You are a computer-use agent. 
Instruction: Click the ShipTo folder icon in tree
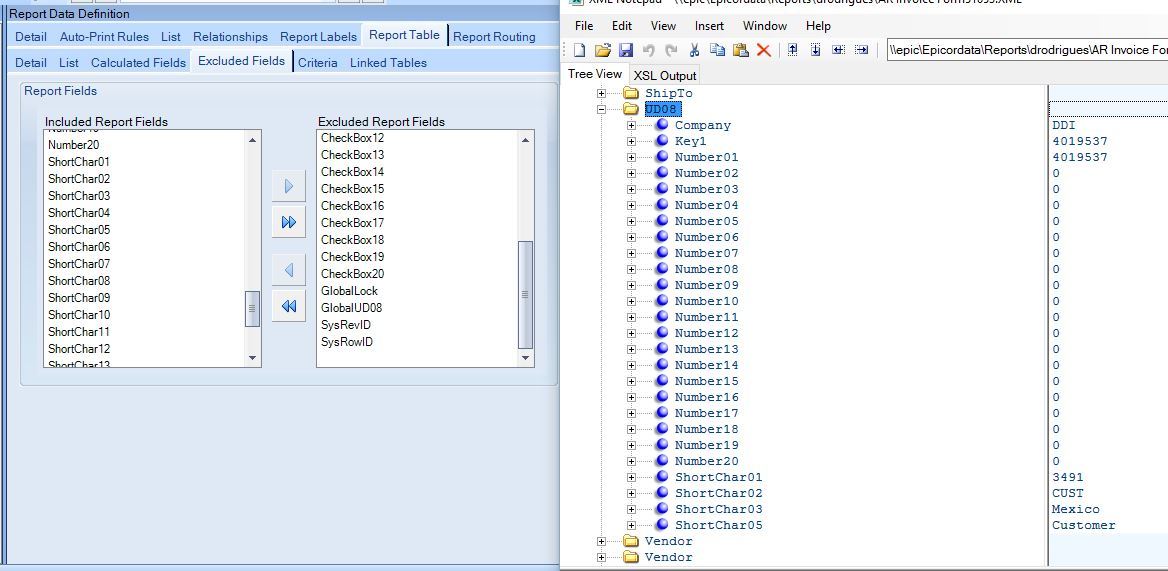tap(632, 93)
